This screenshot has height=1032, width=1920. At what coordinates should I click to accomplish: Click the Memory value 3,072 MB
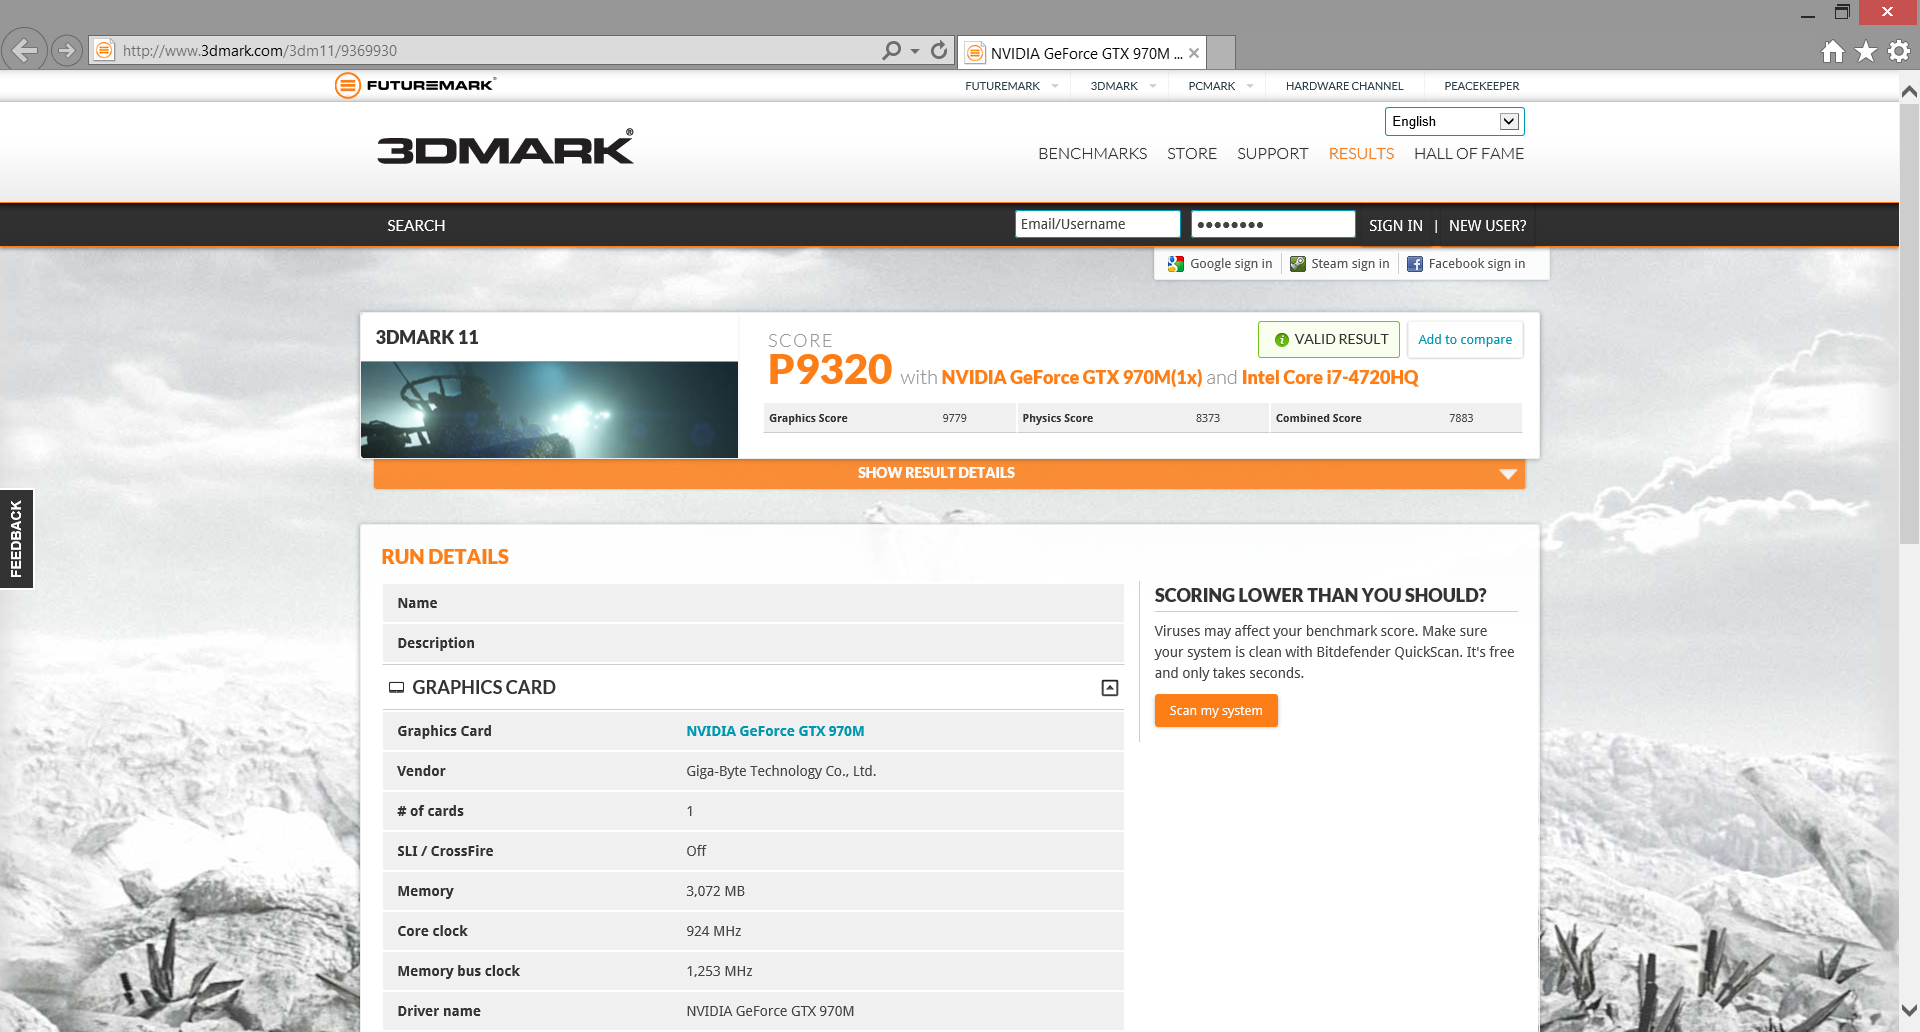(715, 891)
